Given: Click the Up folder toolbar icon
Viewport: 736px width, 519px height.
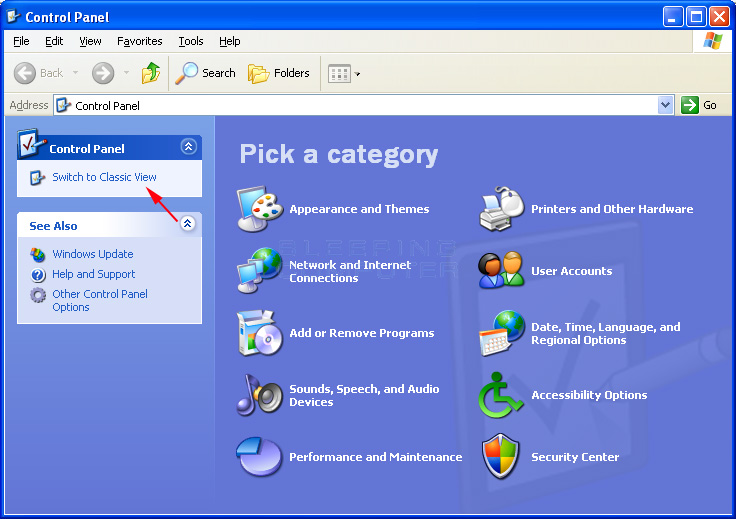Looking at the screenshot, I should [x=151, y=73].
